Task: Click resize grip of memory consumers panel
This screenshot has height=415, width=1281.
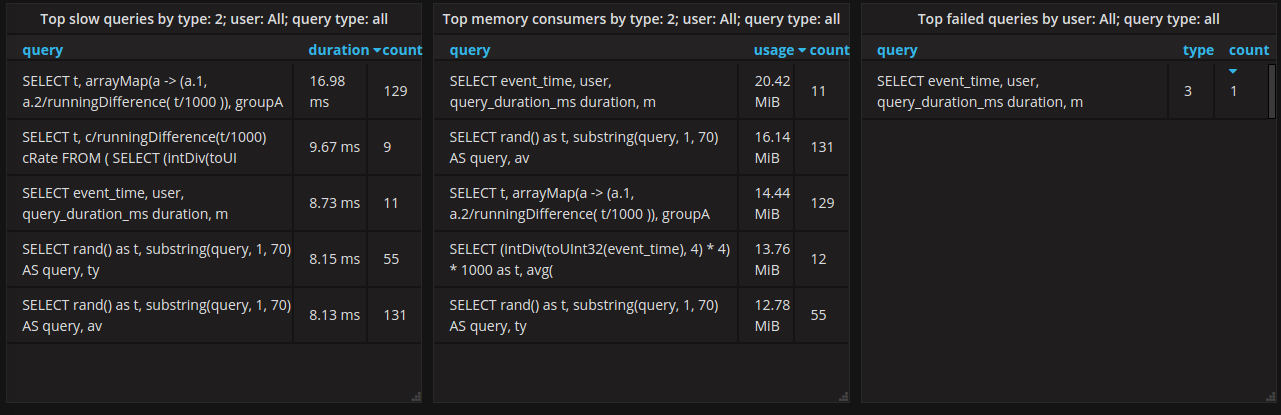Action: pyautogui.click(x=843, y=397)
